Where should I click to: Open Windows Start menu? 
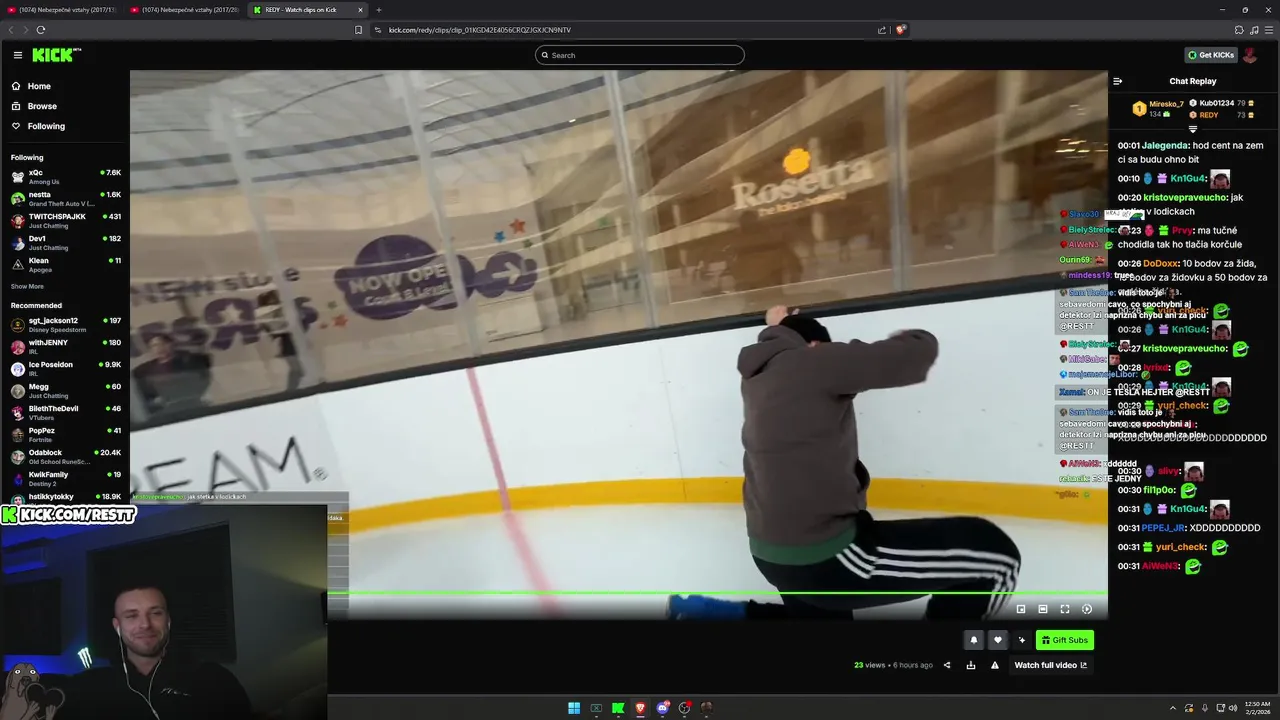click(574, 708)
